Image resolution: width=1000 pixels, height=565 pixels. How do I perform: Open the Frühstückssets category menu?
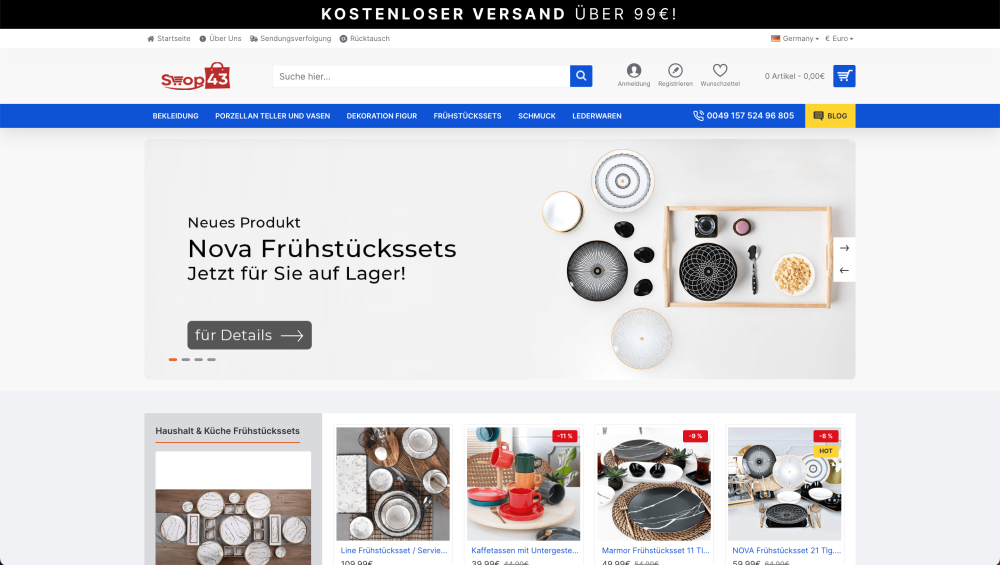coord(467,116)
